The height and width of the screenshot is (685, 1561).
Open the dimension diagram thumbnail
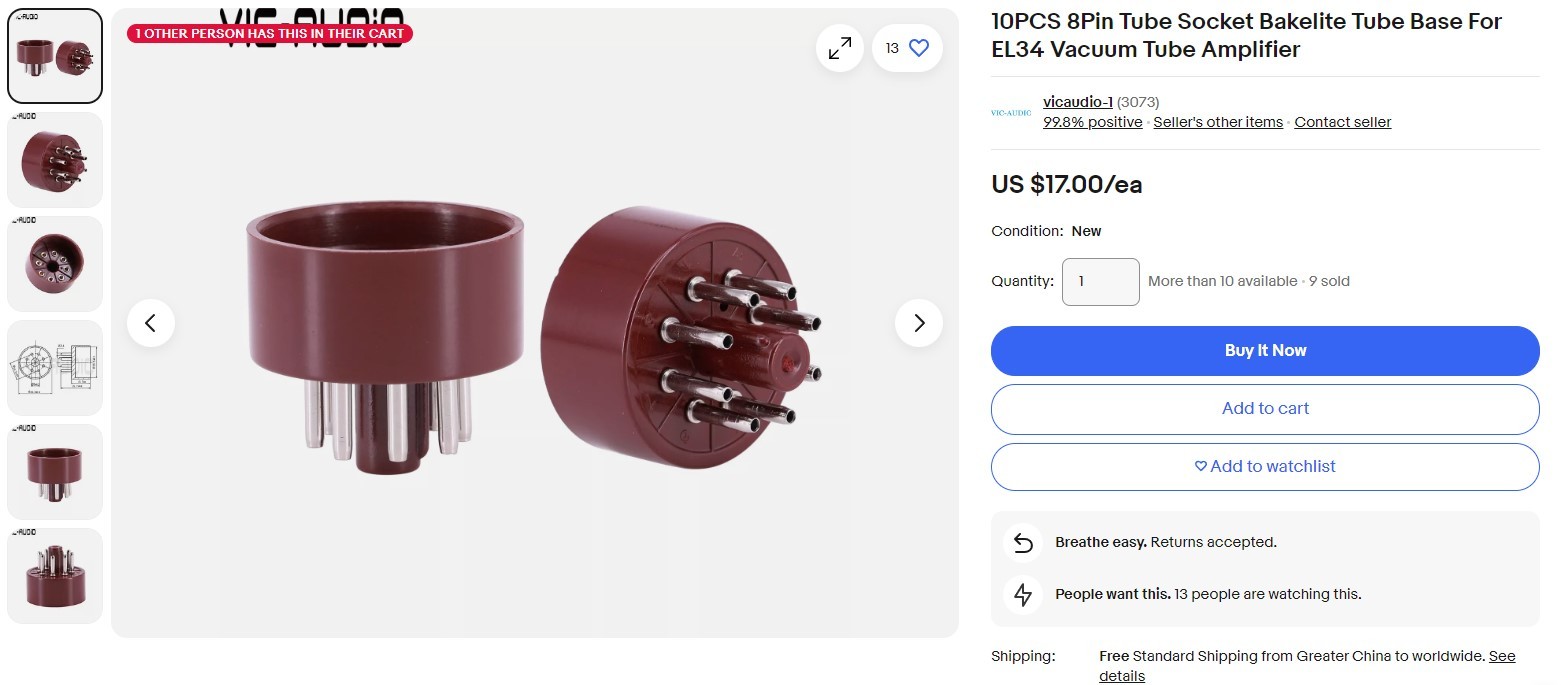click(55, 368)
